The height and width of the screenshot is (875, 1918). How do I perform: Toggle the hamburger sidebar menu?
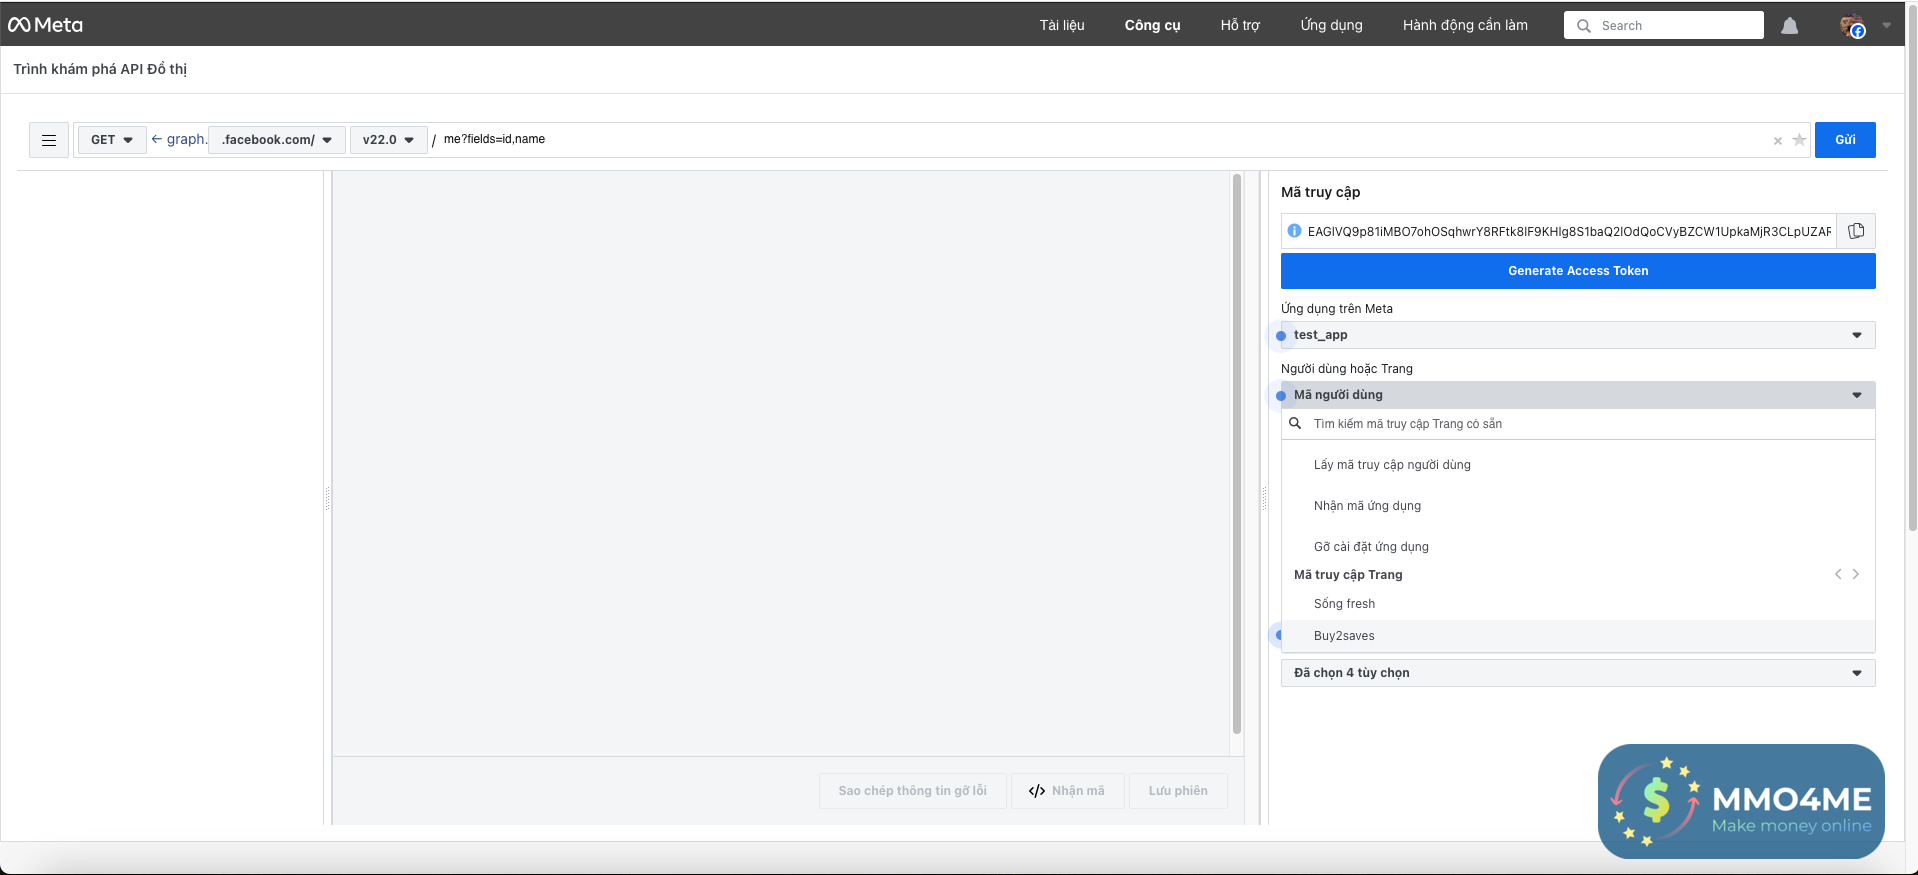(49, 140)
